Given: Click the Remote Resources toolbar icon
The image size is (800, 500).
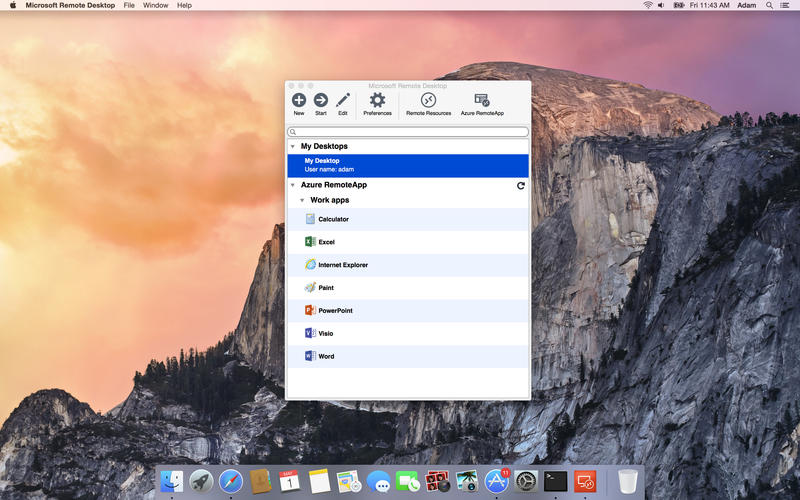Looking at the screenshot, I should click(x=429, y=100).
